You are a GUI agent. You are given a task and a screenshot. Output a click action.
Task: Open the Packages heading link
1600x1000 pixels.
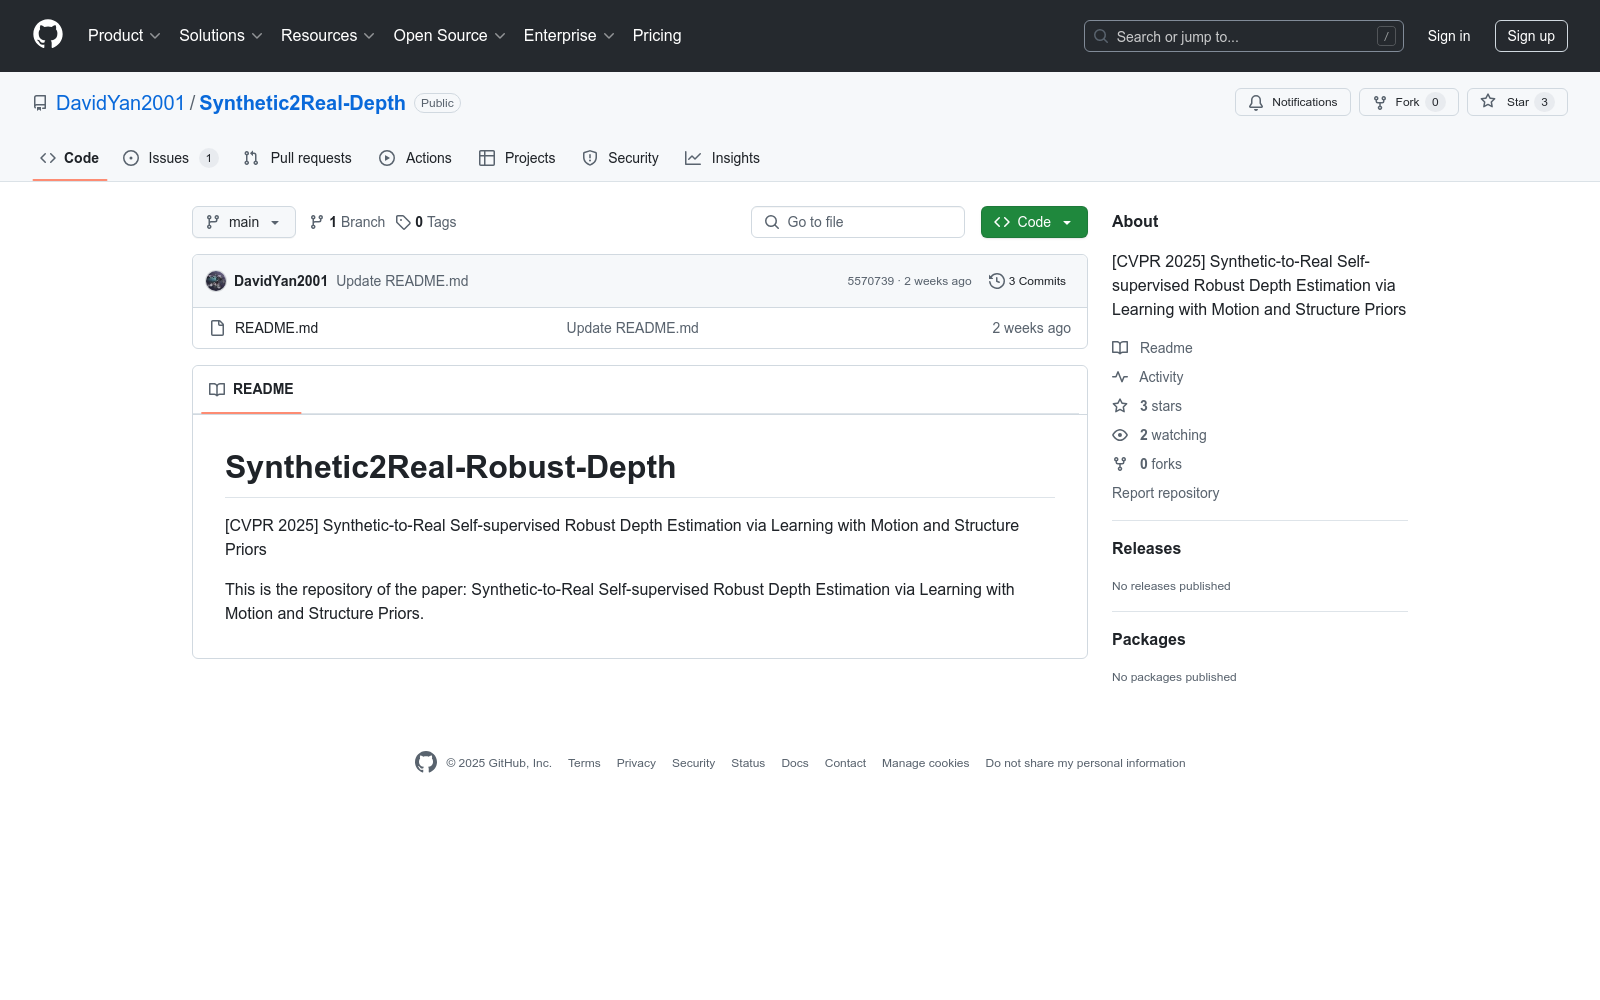[1148, 639]
